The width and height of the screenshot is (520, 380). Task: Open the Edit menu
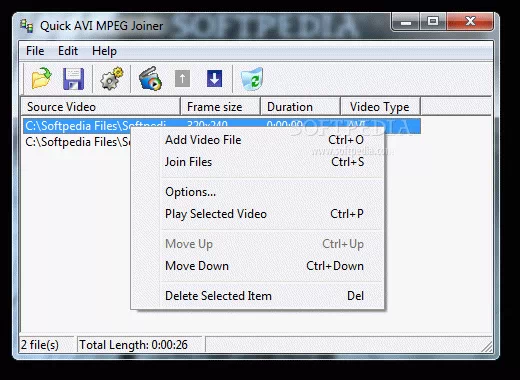click(x=68, y=51)
